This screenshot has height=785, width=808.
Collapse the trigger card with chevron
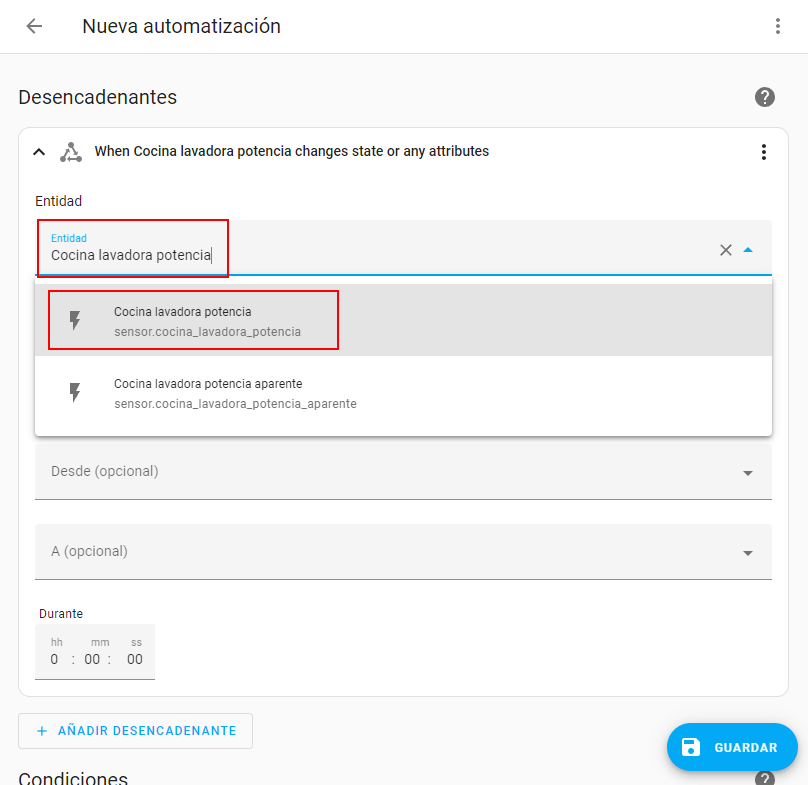click(x=39, y=152)
